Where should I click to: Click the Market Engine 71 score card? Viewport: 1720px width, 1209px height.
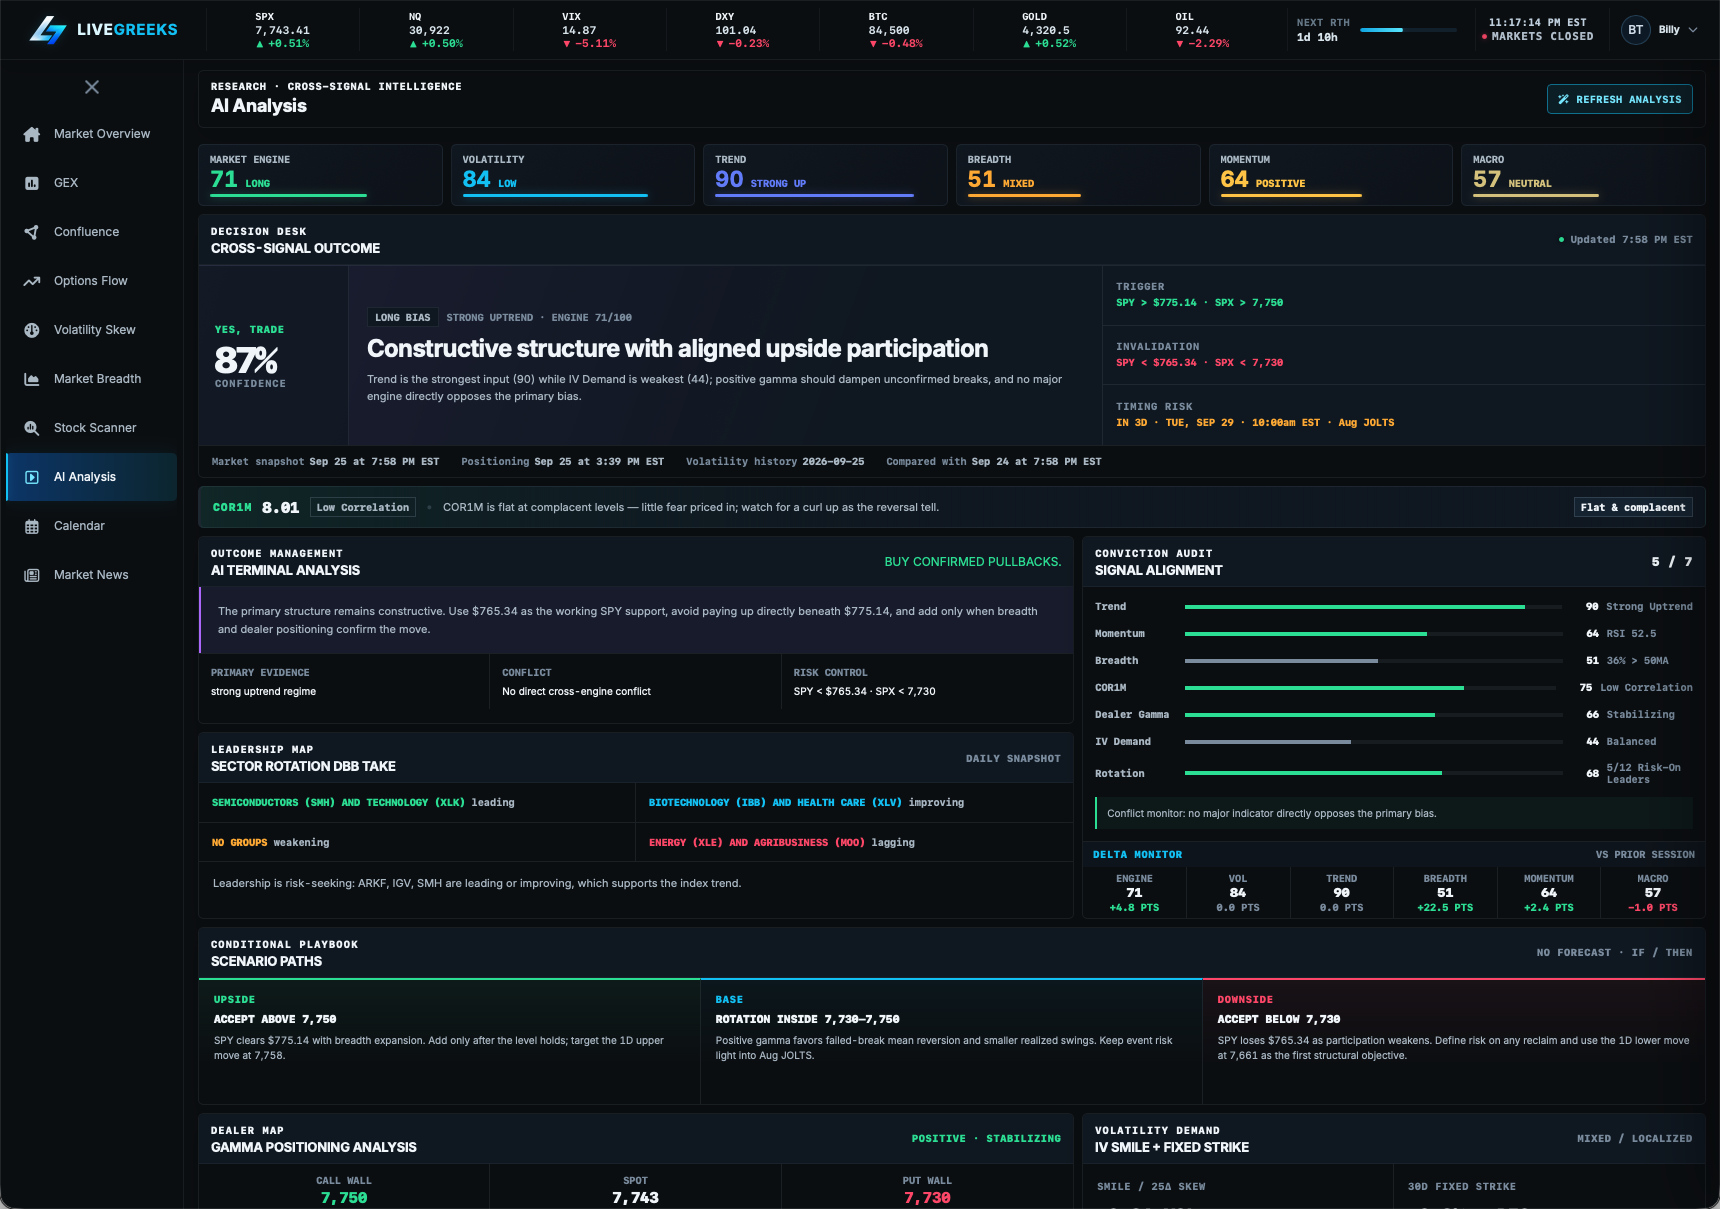(320, 175)
